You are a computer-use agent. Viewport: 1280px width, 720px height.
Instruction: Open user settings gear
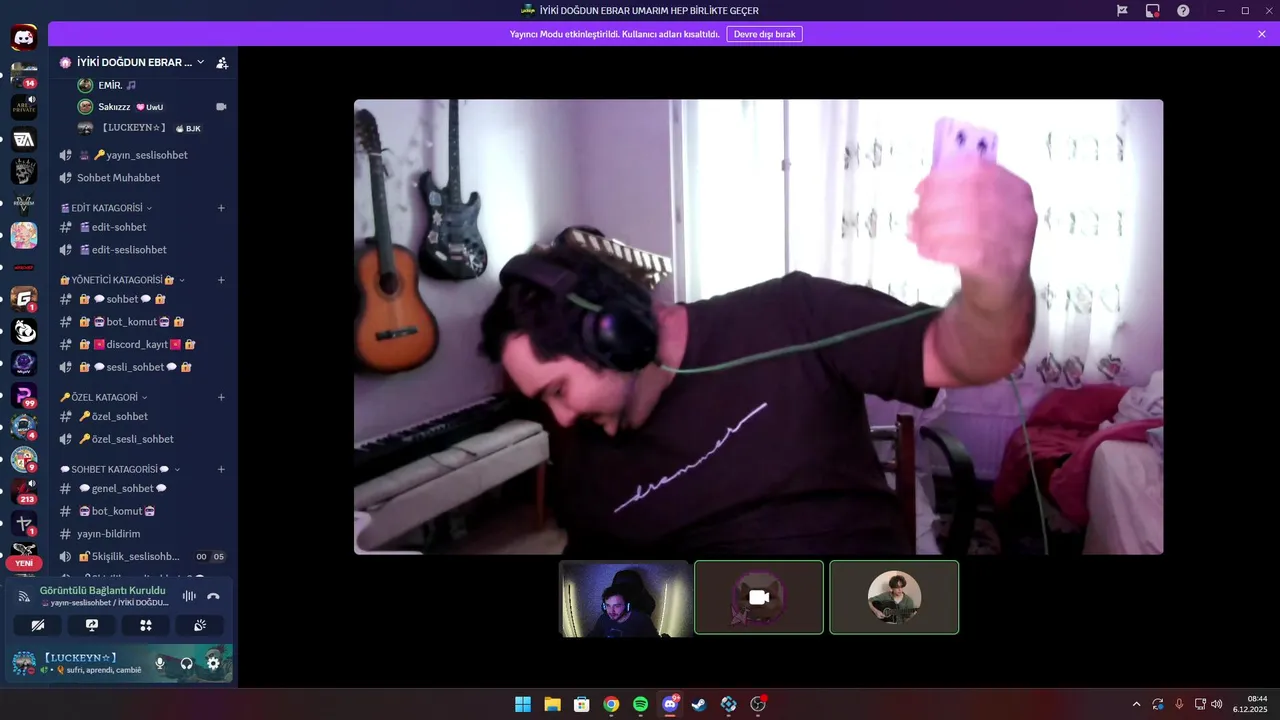click(x=213, y=663)
